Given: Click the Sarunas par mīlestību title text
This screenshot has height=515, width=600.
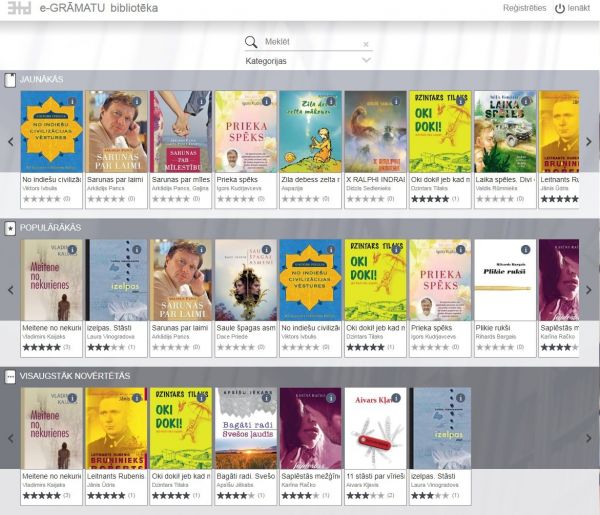Looking at the screenshot, I should point(181,179).
